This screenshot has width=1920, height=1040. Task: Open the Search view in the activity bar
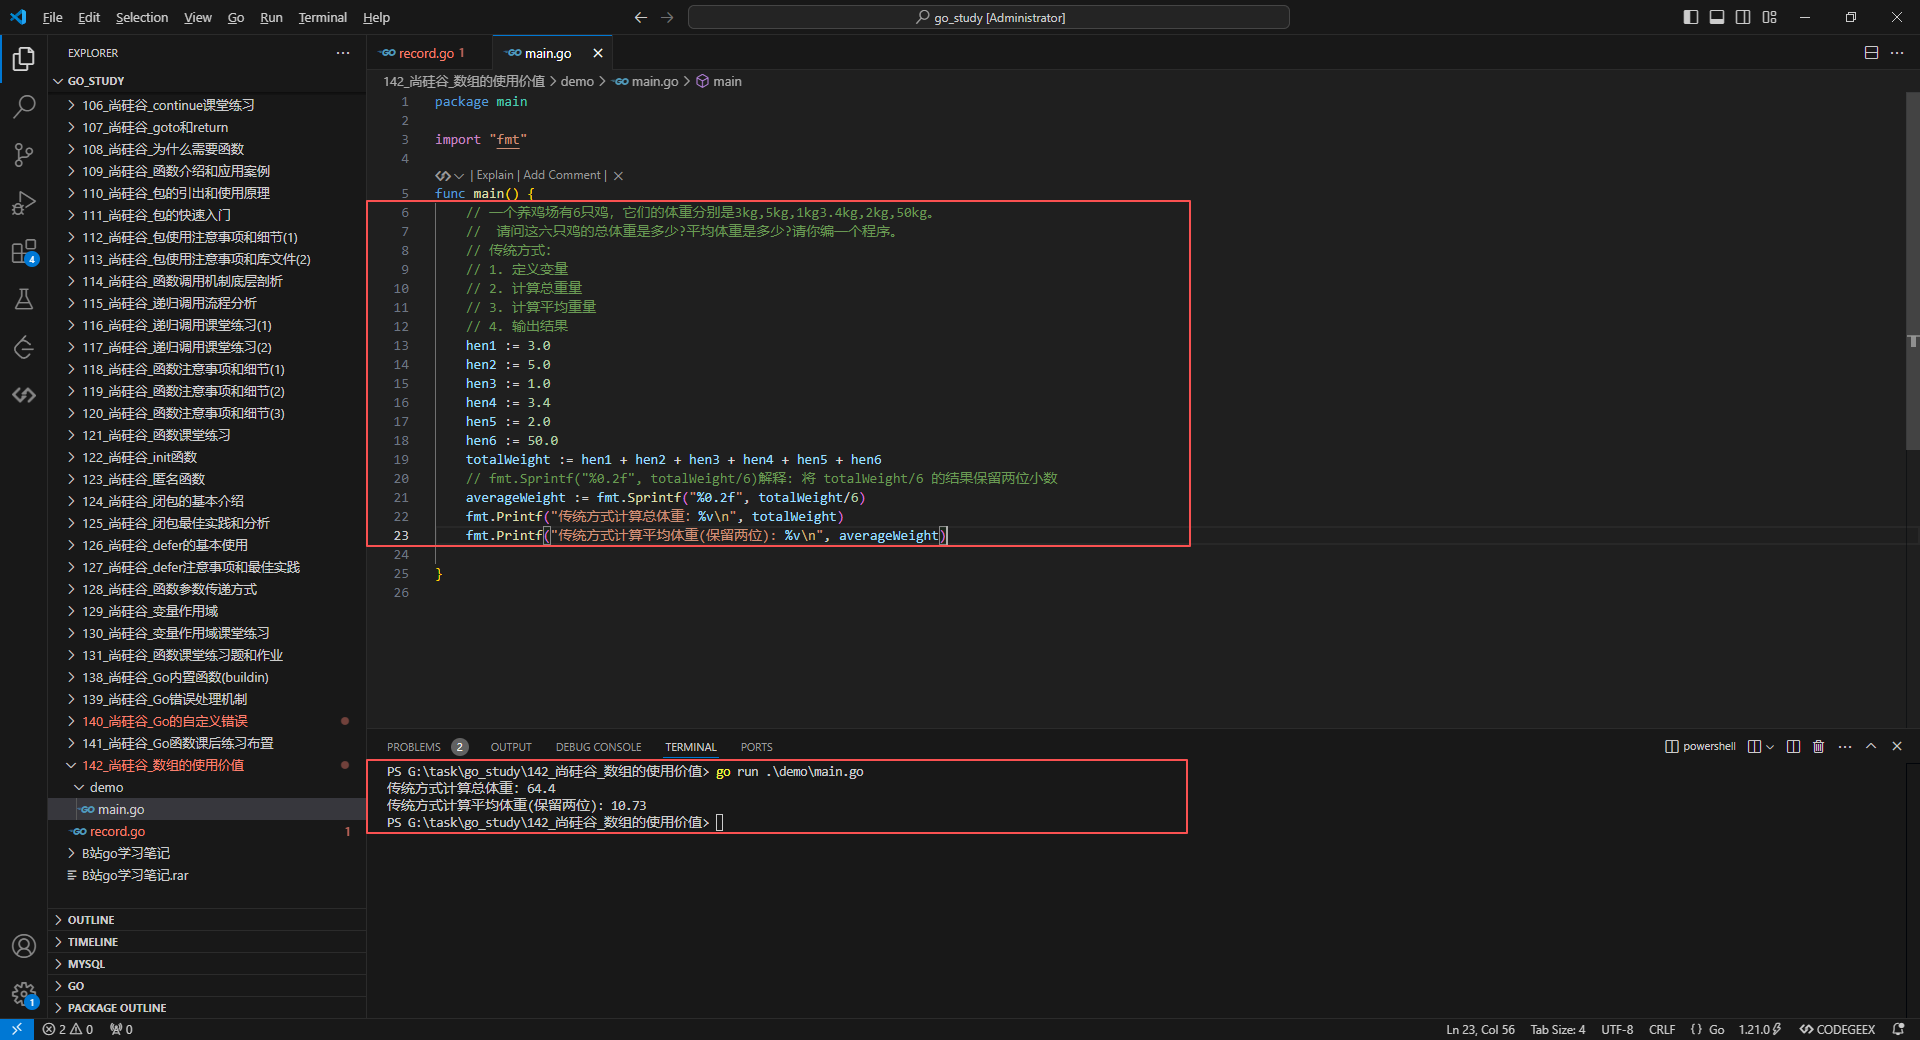(24, 106)
